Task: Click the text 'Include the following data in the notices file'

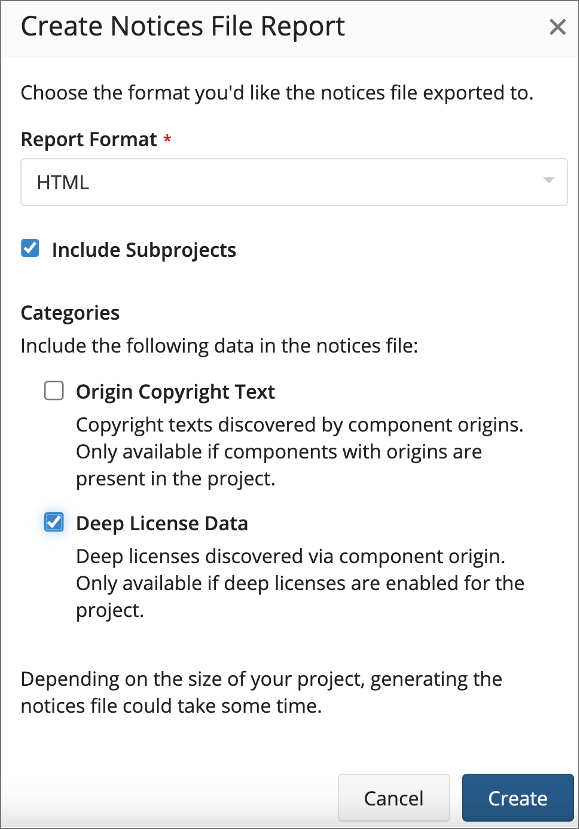Action: point(219,346)
